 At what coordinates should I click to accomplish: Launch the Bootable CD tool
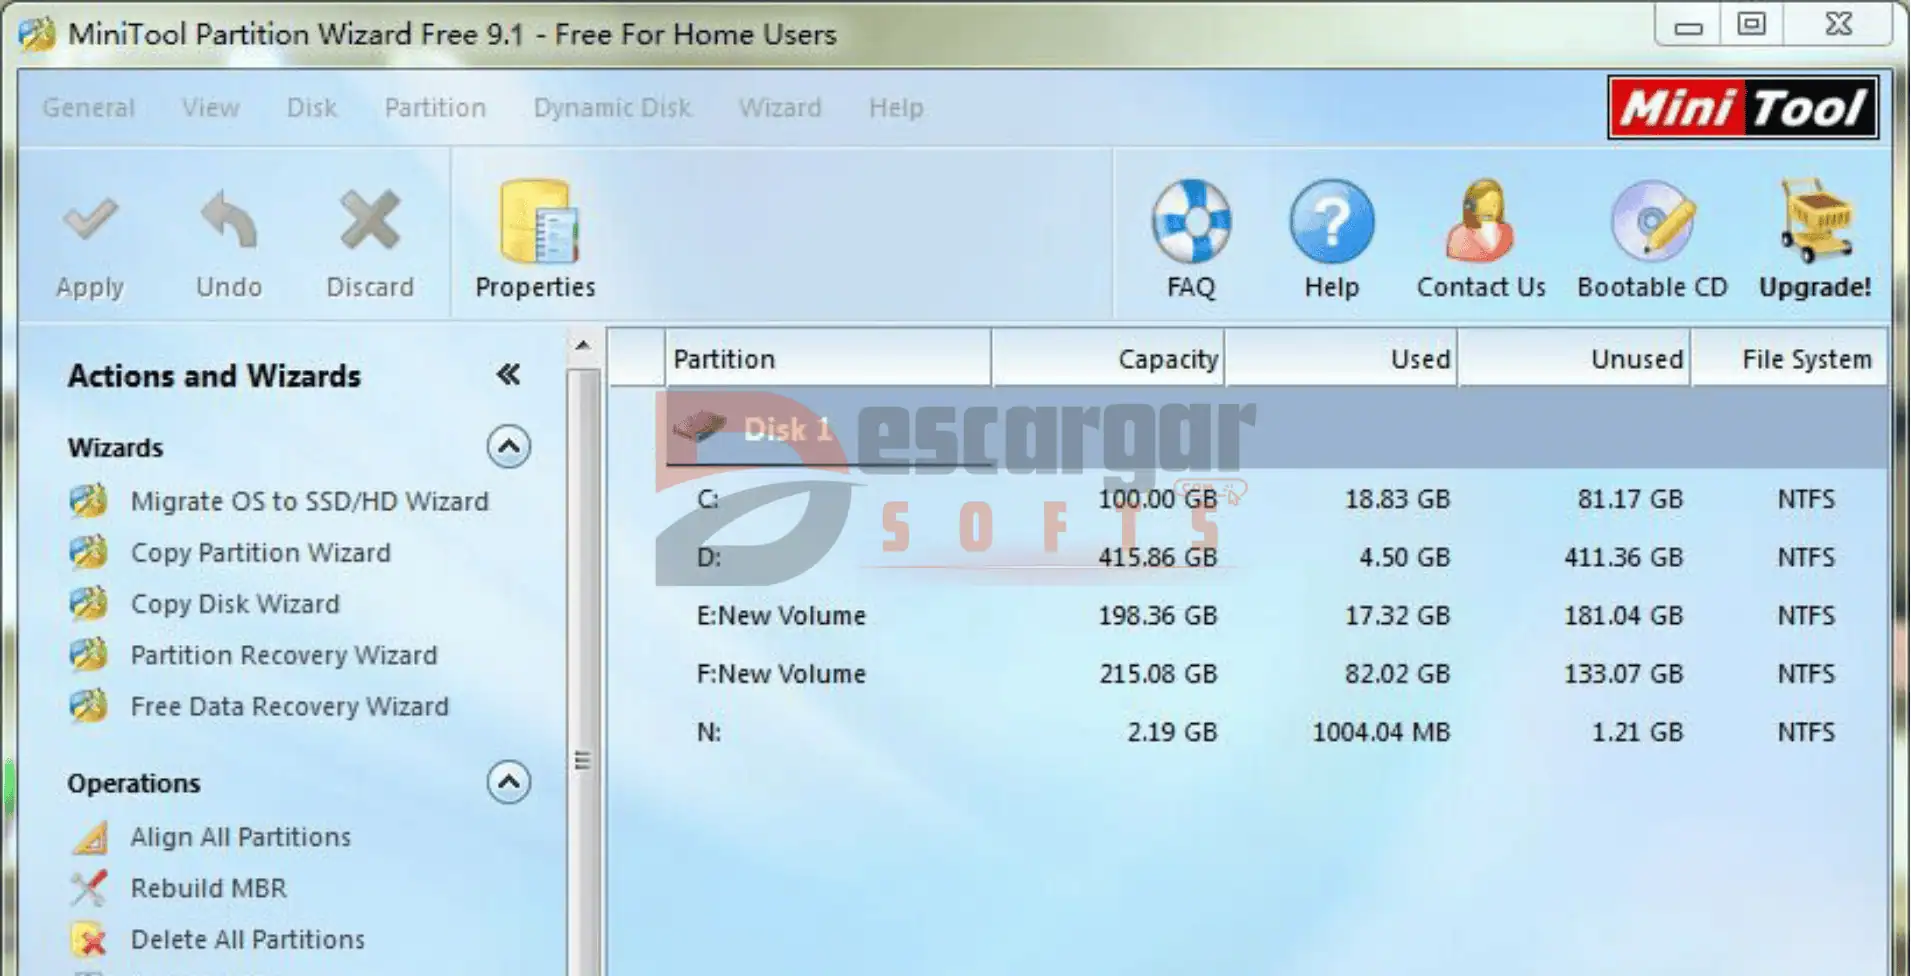(1652, 221)
